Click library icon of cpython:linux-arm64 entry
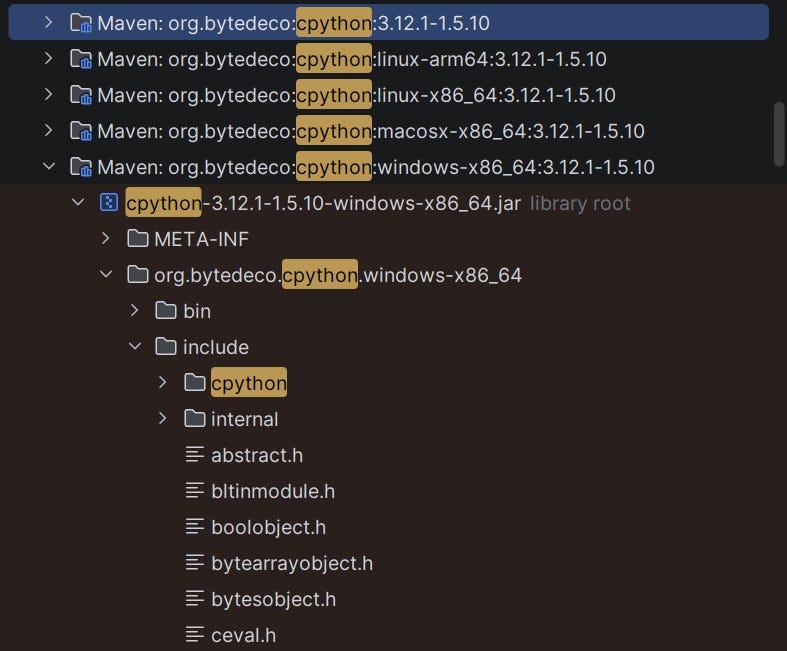The width and height of the screenshot is (787, 651). (81, 59)
